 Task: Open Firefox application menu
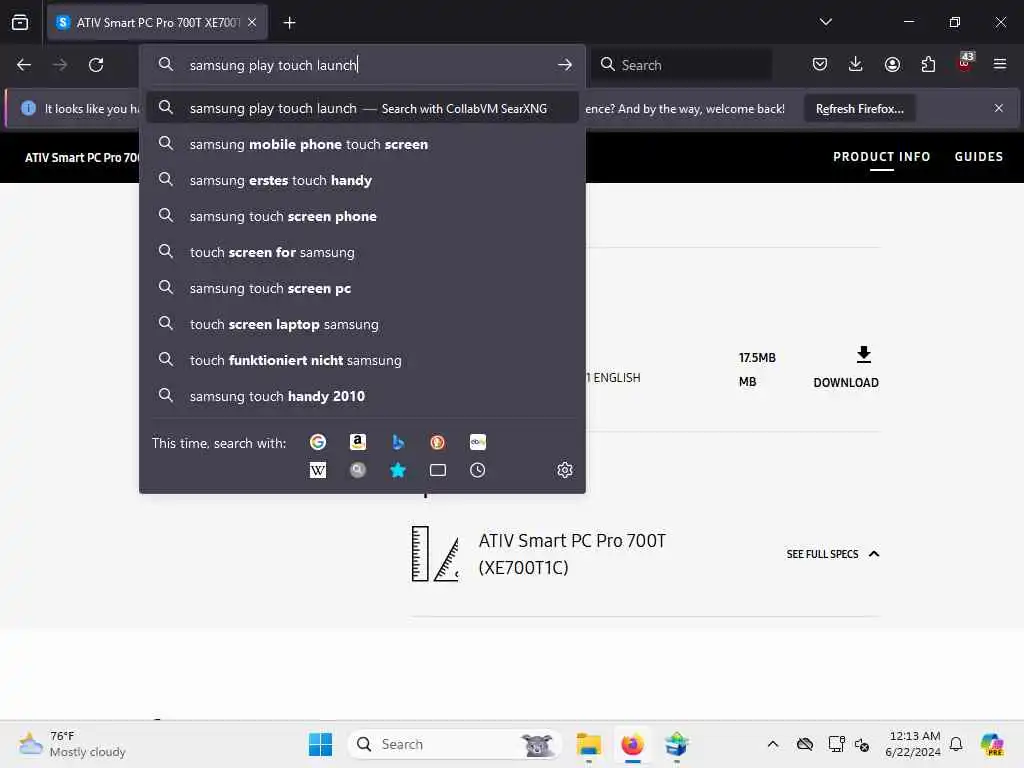[x=1000, y=64]
